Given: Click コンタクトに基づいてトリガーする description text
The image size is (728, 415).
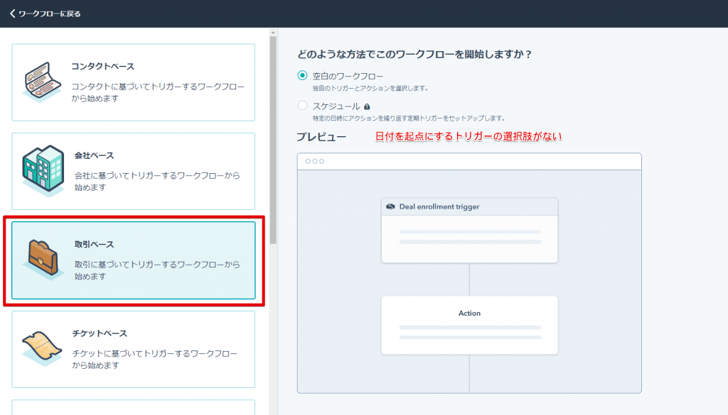Looking at the screenshot, I should pos(157,92).
